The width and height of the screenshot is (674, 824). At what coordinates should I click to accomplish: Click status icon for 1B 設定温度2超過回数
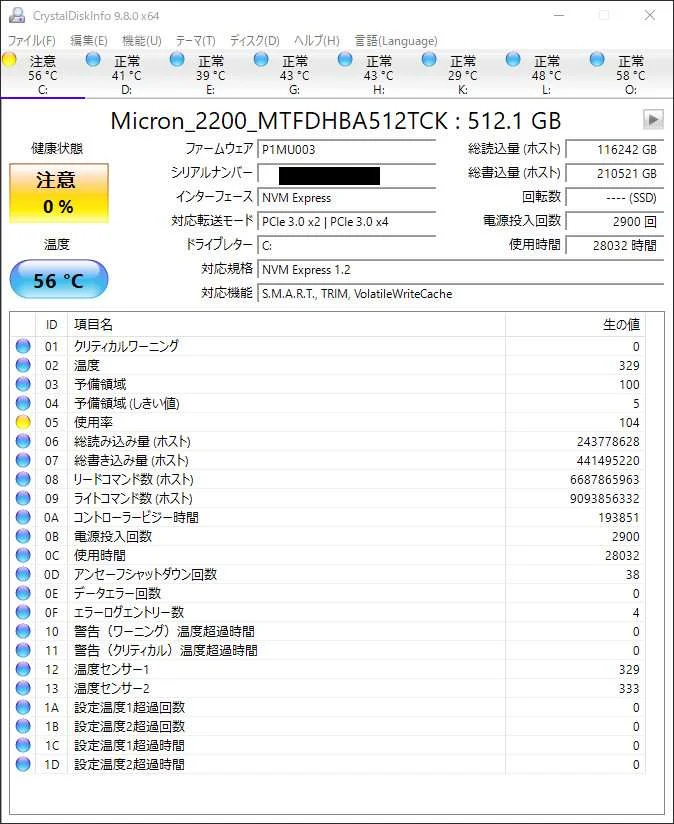pos(23,726)
